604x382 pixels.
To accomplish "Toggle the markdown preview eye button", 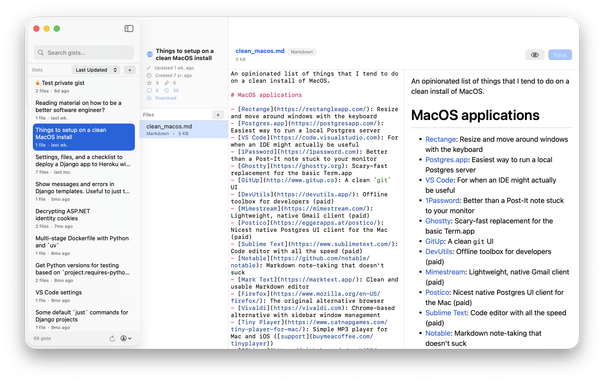I will [535, 55].
